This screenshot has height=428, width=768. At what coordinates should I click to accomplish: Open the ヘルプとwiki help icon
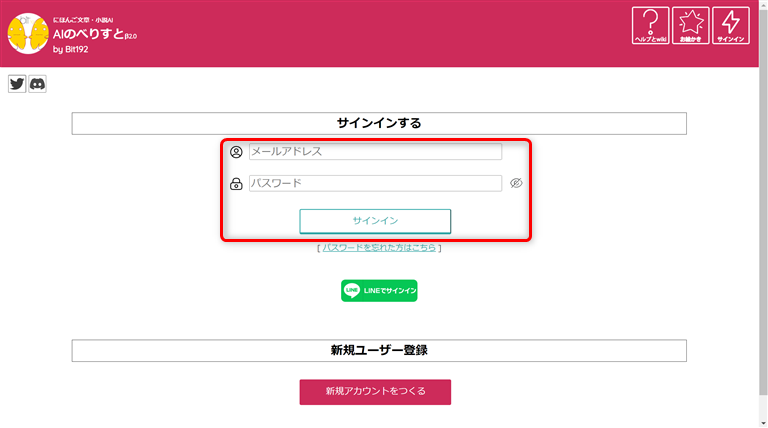(651, 26)
